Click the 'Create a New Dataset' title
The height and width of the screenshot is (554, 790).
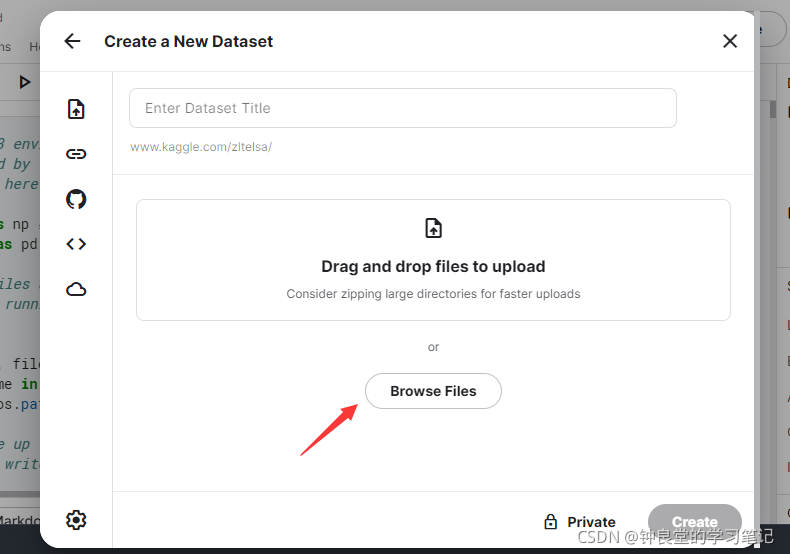pyautogui.click(x=188, y=41)
